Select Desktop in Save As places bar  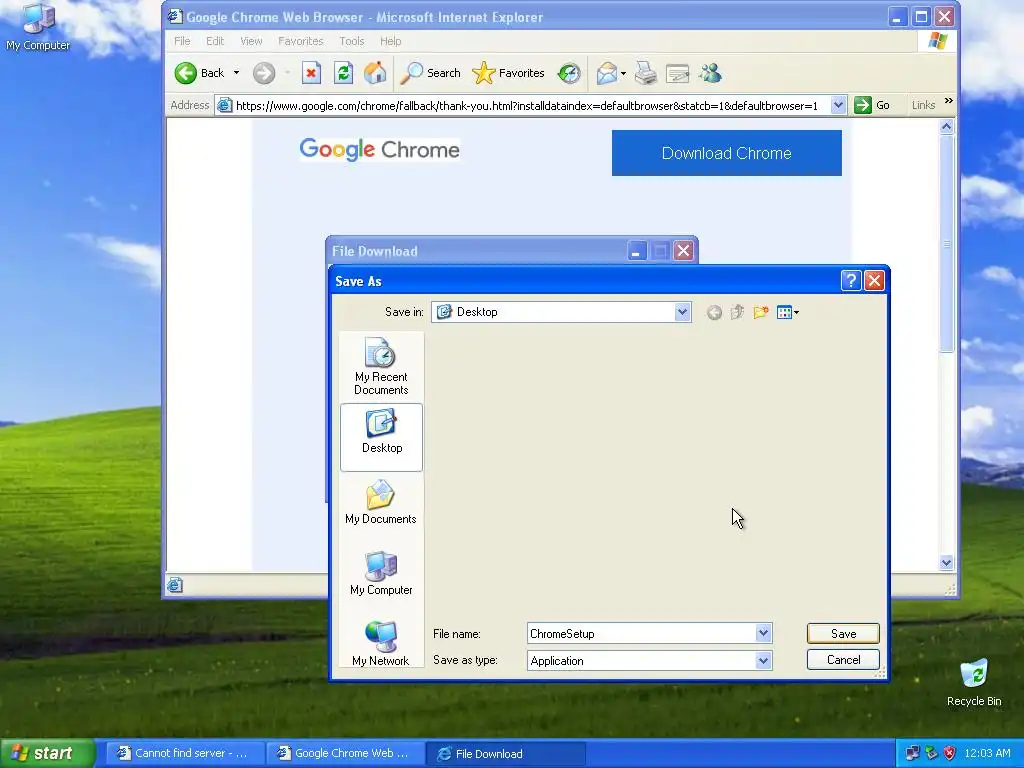(x=381, y=437)
